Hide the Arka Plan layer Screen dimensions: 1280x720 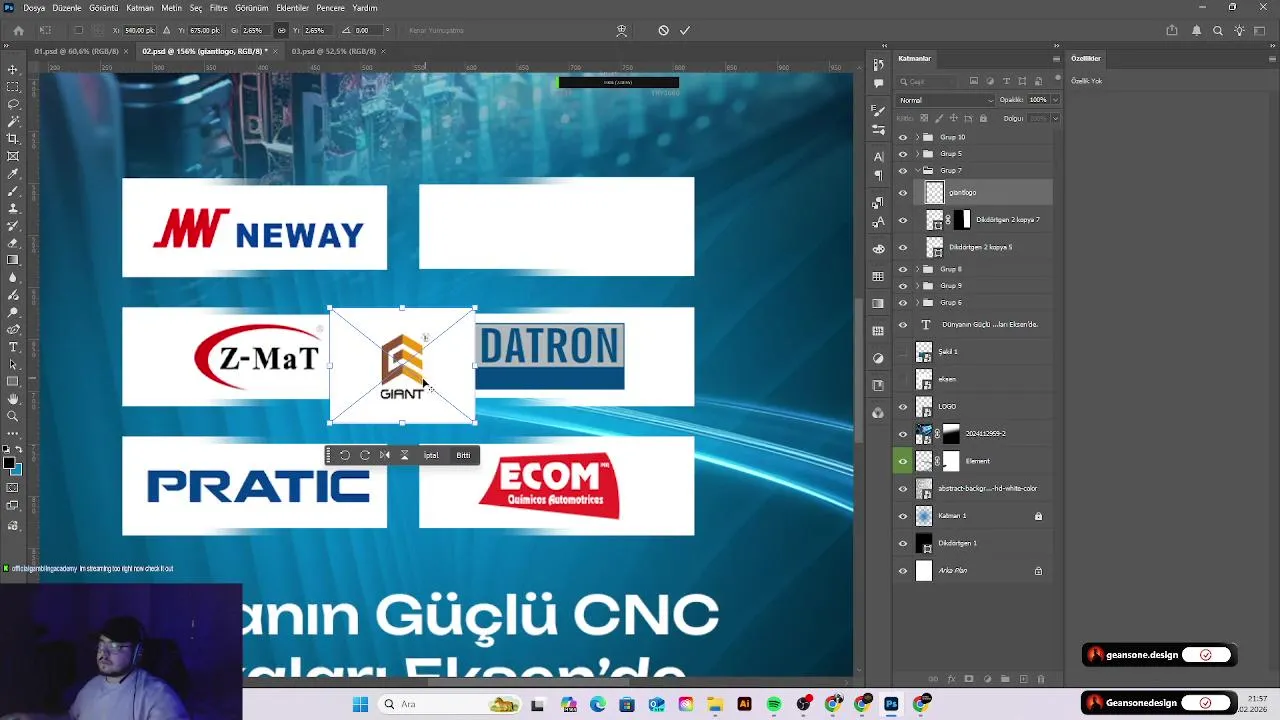903,571
